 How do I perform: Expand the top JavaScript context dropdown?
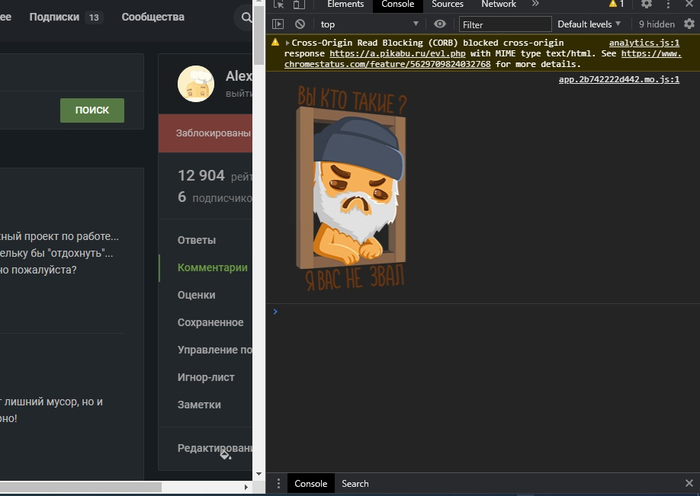click(372, 24)
